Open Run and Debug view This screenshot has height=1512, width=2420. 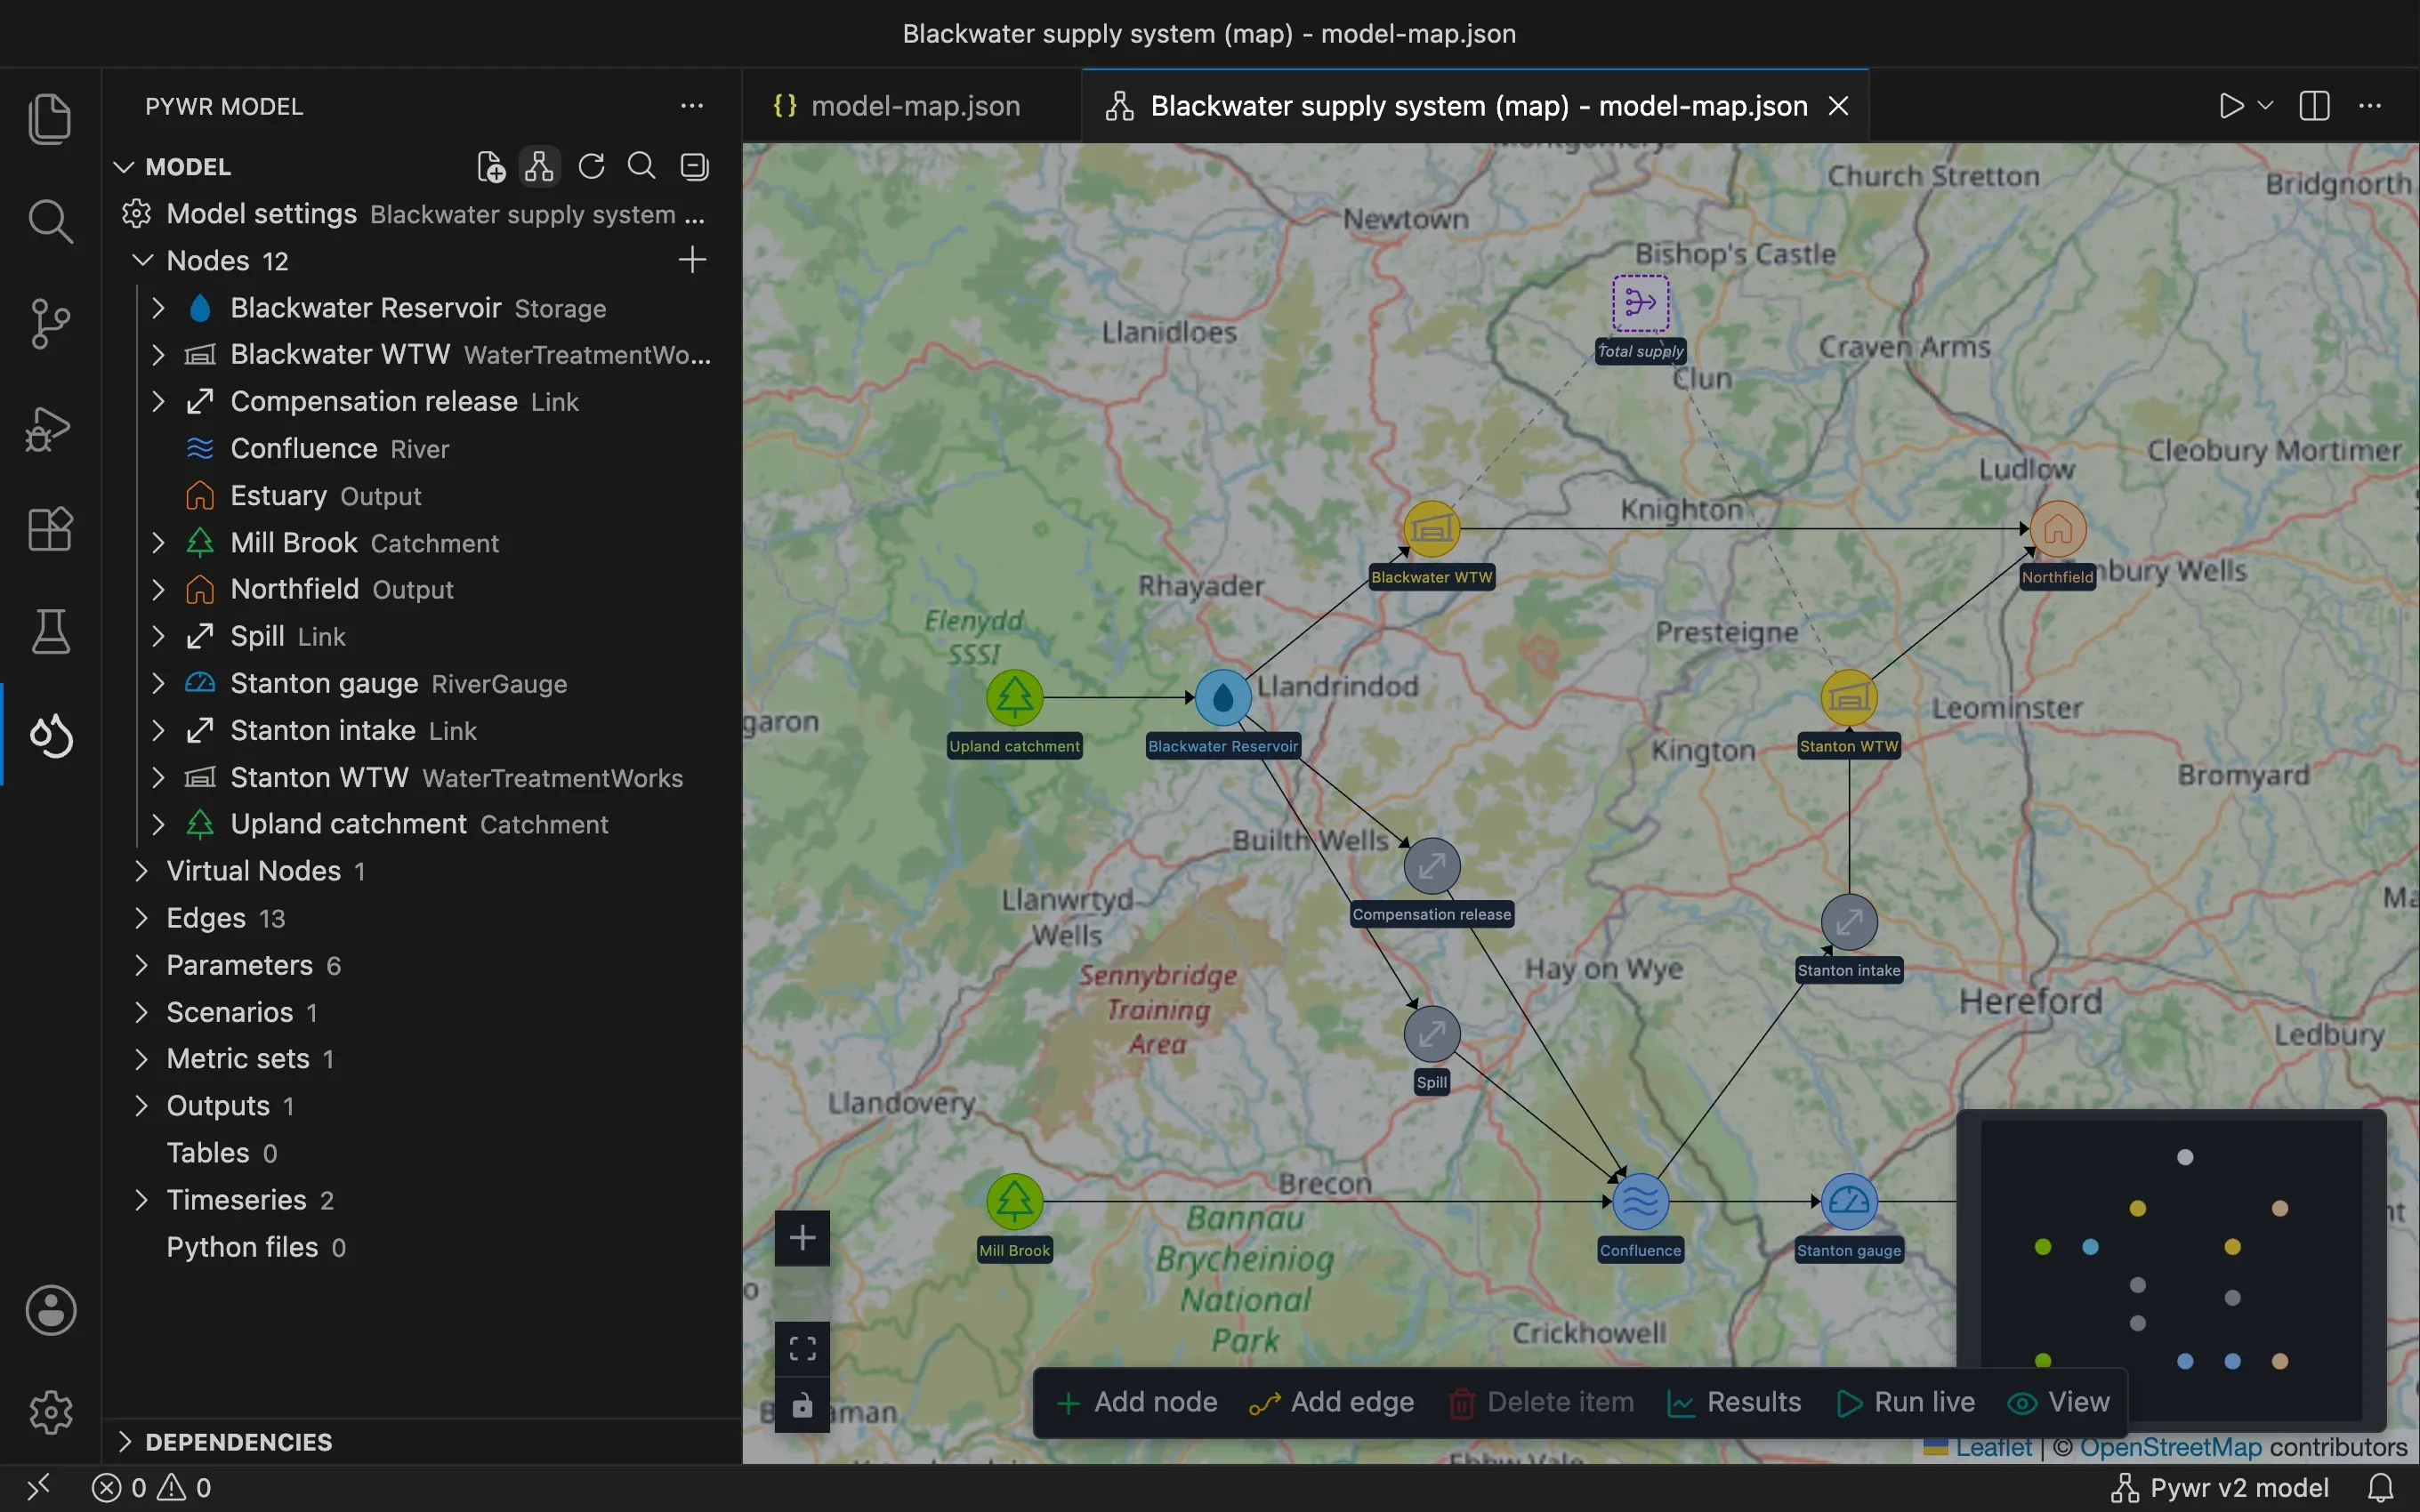click(50, 428)
